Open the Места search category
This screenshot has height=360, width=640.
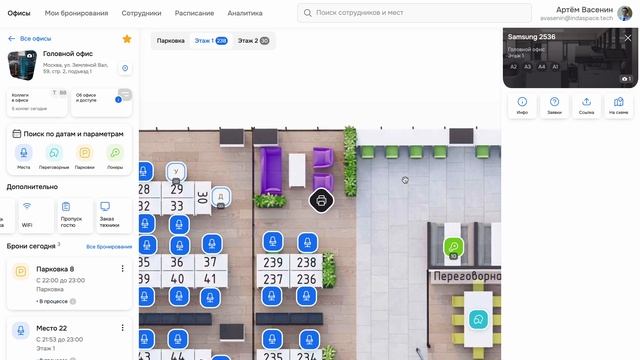pos(24,157)
